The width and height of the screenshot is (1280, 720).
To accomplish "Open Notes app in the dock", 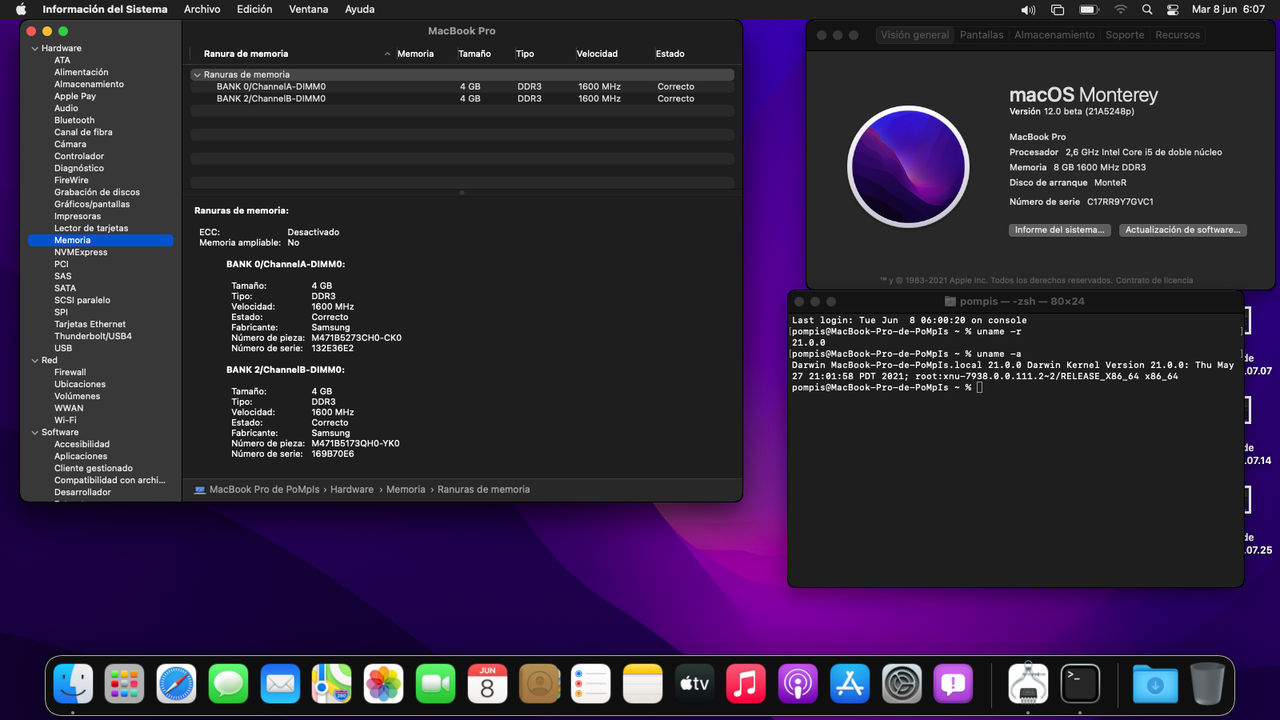I will pos(643,684).
